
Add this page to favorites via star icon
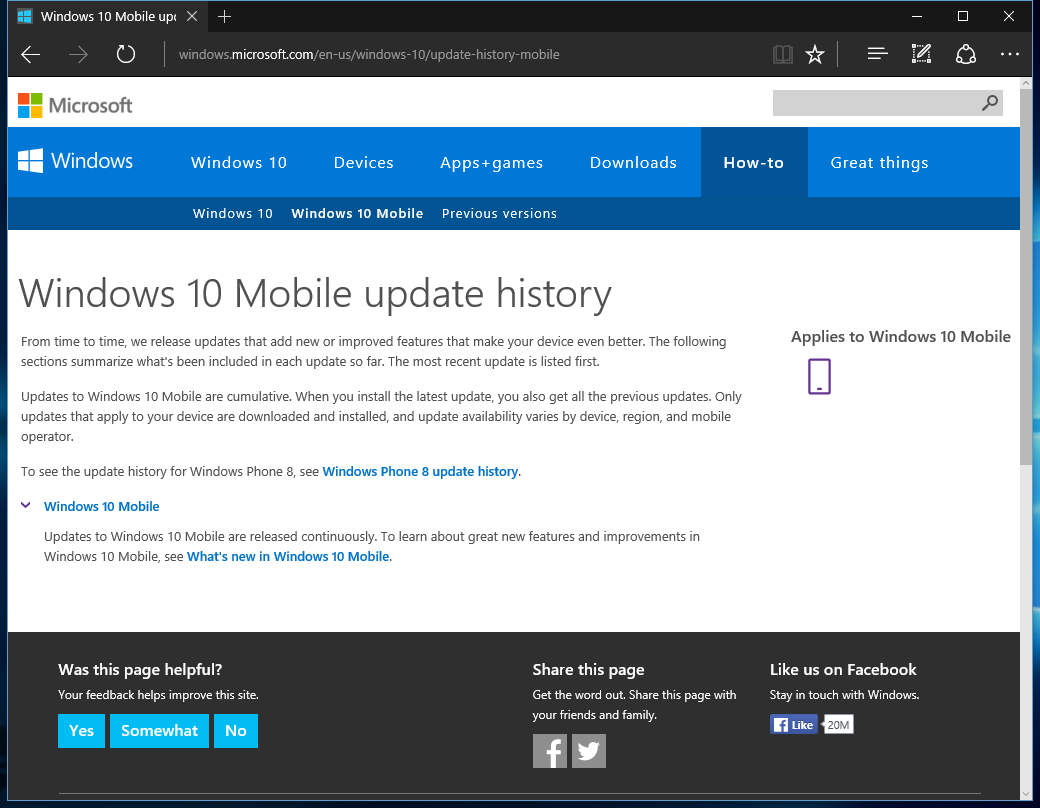click(x=815, y=54)
